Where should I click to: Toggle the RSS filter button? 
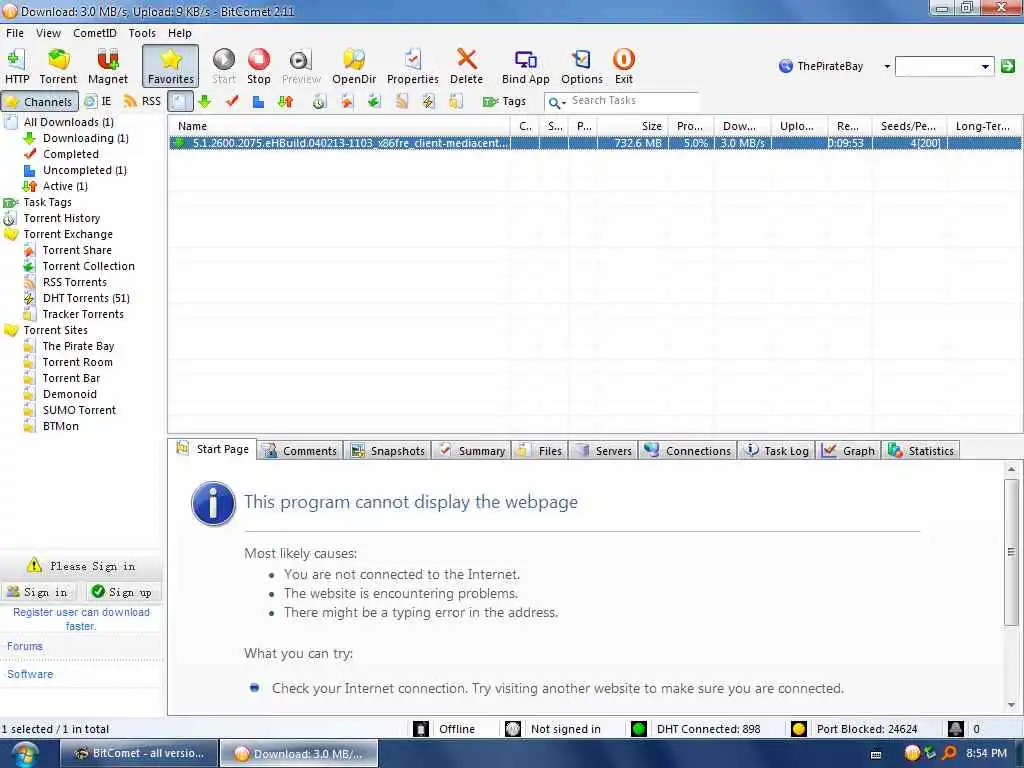[142, 101]
